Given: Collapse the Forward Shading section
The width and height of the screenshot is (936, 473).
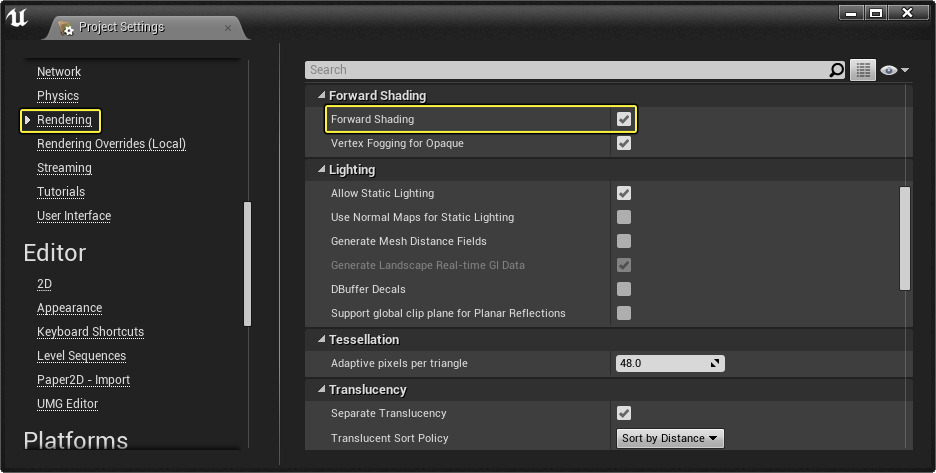Looking at the screenshot, I should [322, 96].
